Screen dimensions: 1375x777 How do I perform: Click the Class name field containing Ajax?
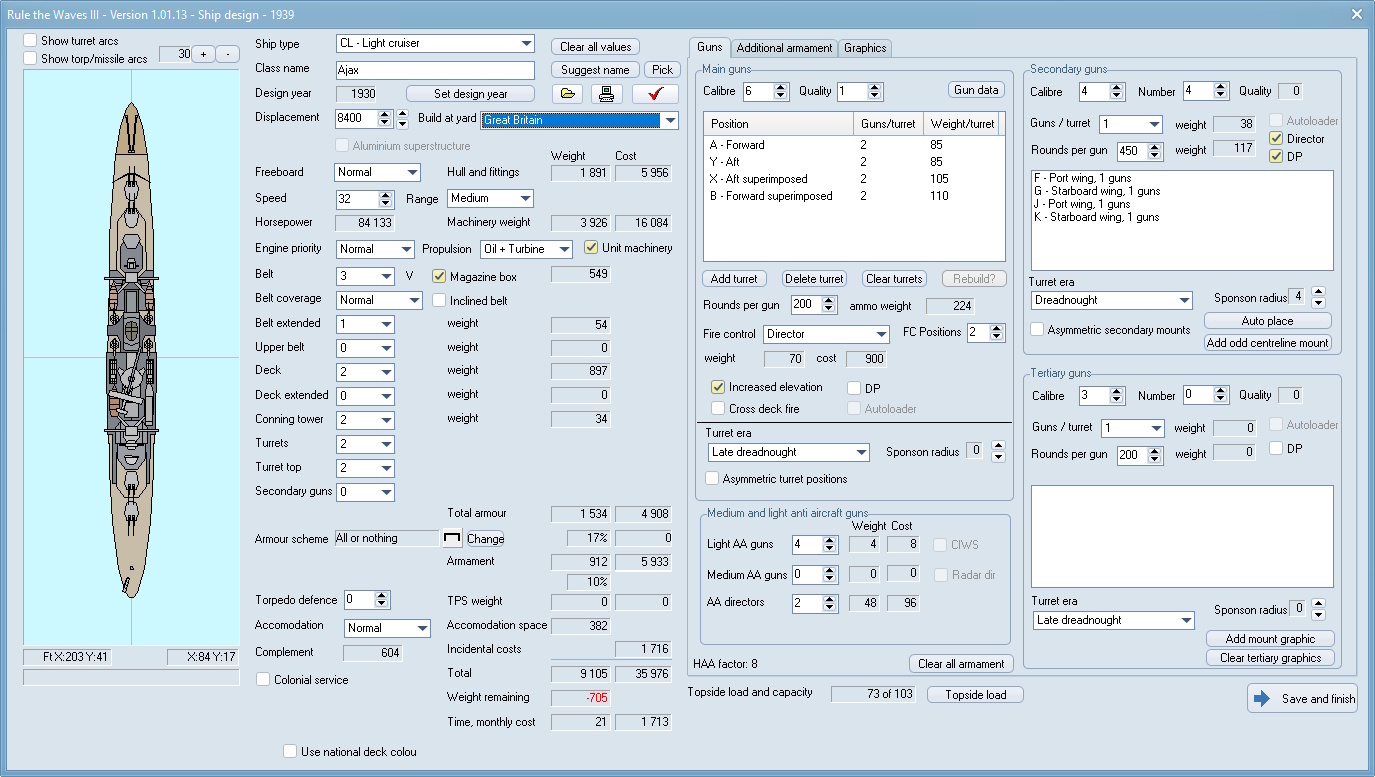tap(436, 70)
